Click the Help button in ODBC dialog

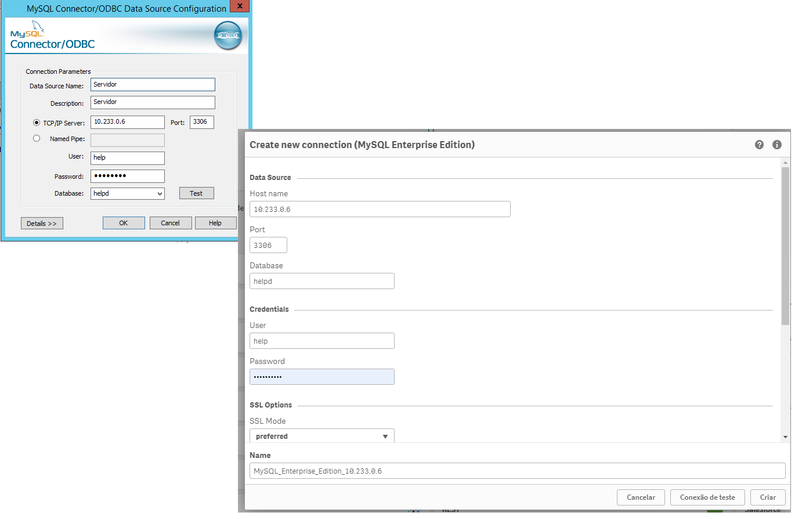point(215,223)
